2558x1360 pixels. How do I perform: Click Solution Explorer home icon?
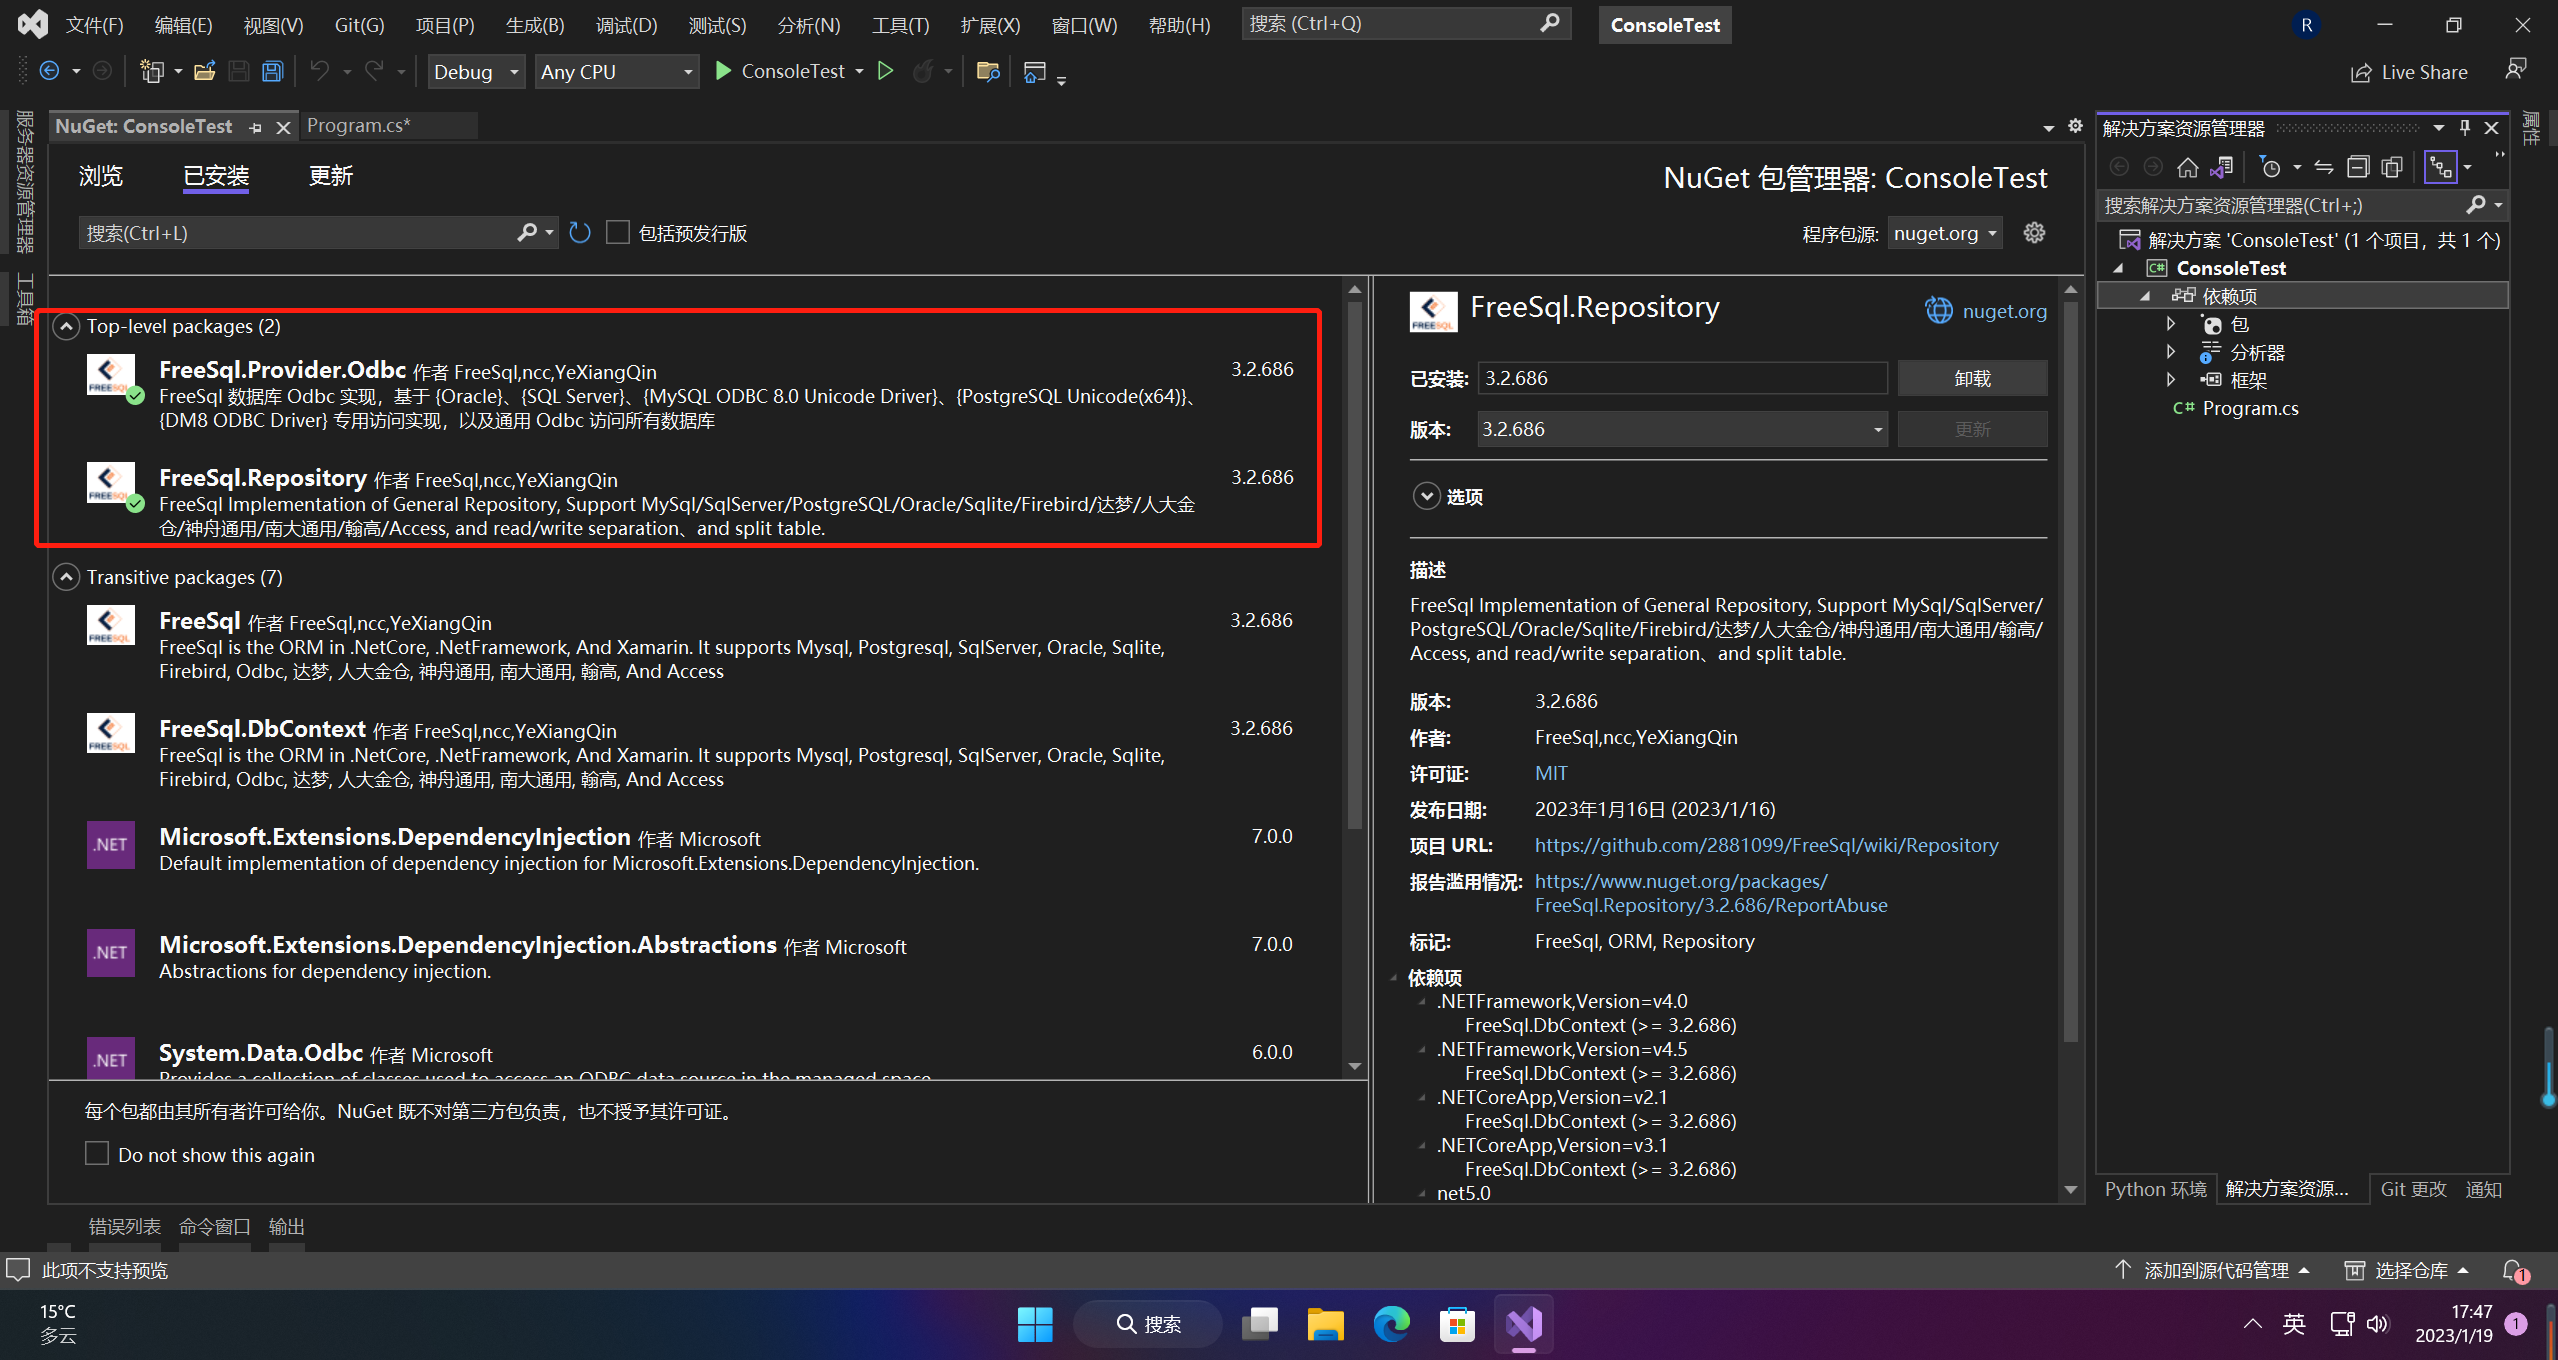click(x=2188, y=167)
